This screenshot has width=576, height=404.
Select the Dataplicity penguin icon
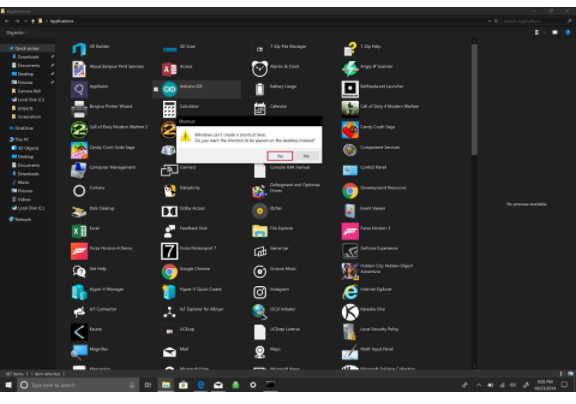[169, 191]
